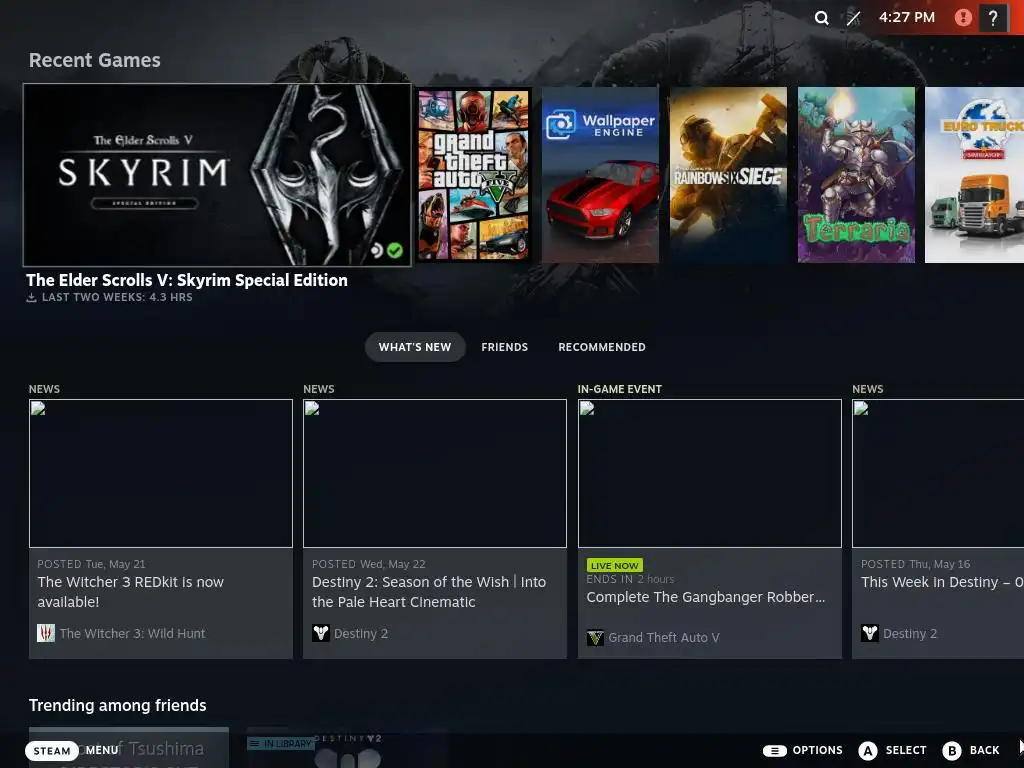Open Destiny 2 Season of the Wish image

click(x=435, y=473)
